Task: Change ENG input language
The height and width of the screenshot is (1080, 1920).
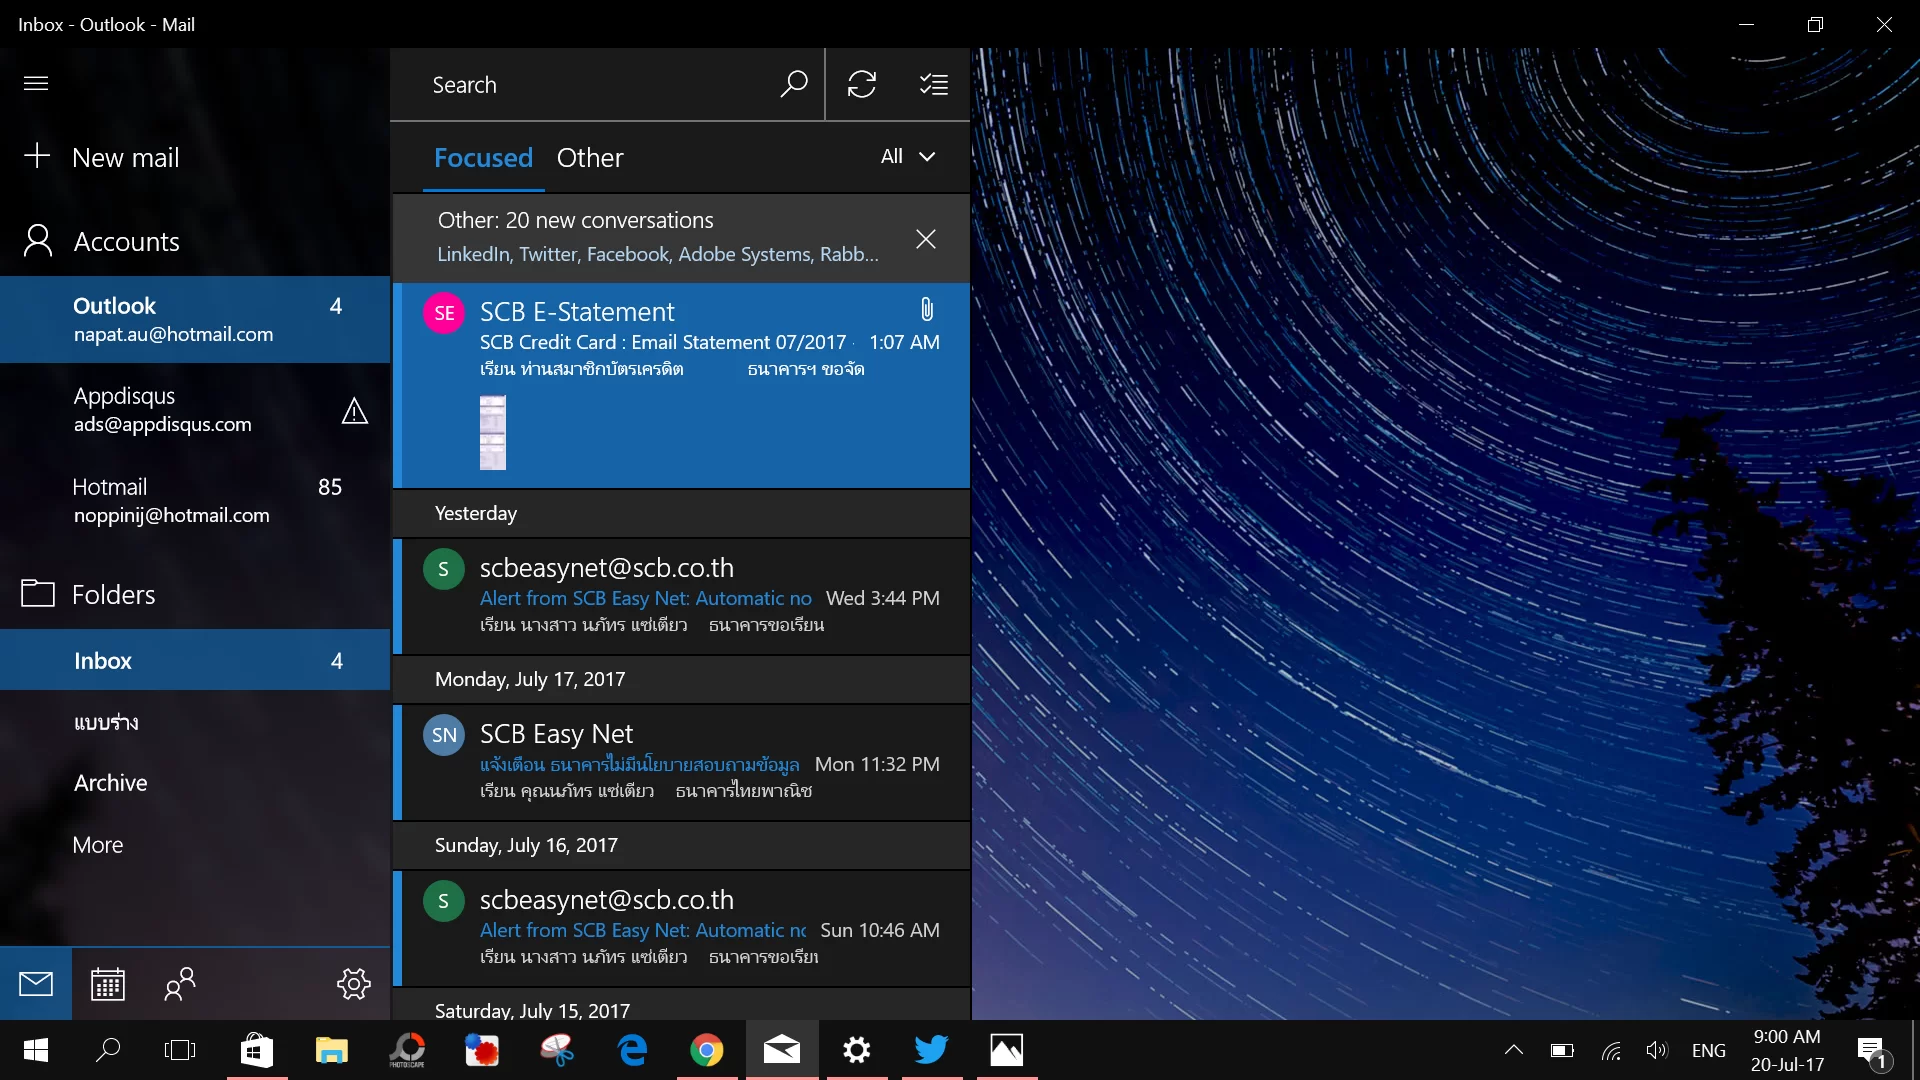Action: pyautogui.click(x=1709, y=1050)
